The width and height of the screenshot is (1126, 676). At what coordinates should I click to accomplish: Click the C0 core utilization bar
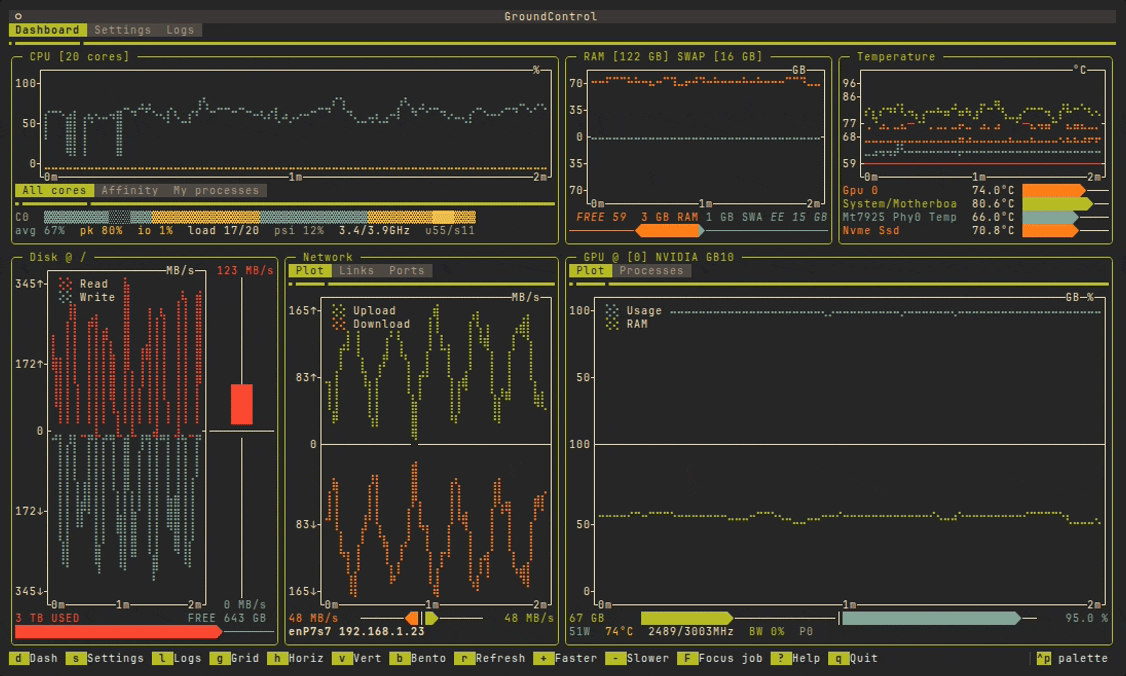tap(259, 217)
